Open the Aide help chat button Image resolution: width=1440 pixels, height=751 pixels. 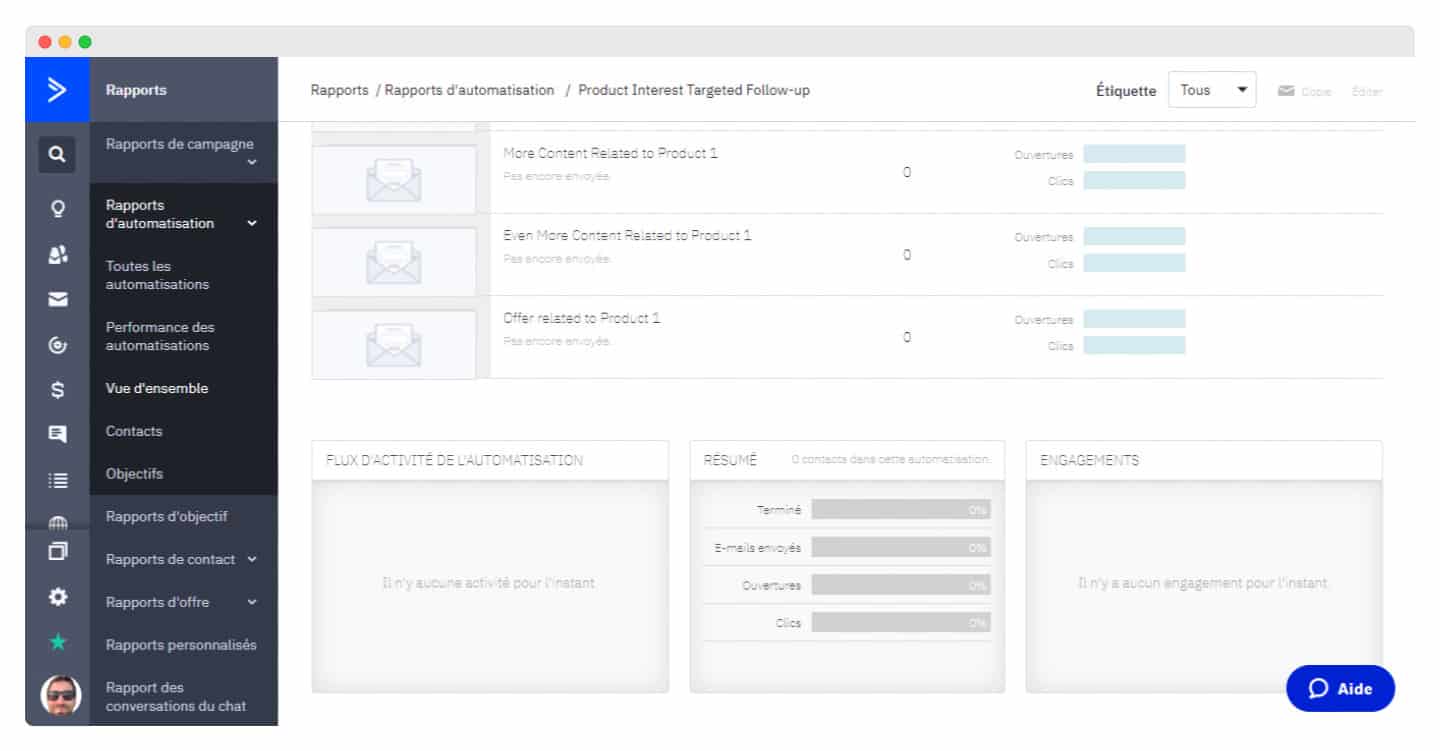[x=1340, y=688]
